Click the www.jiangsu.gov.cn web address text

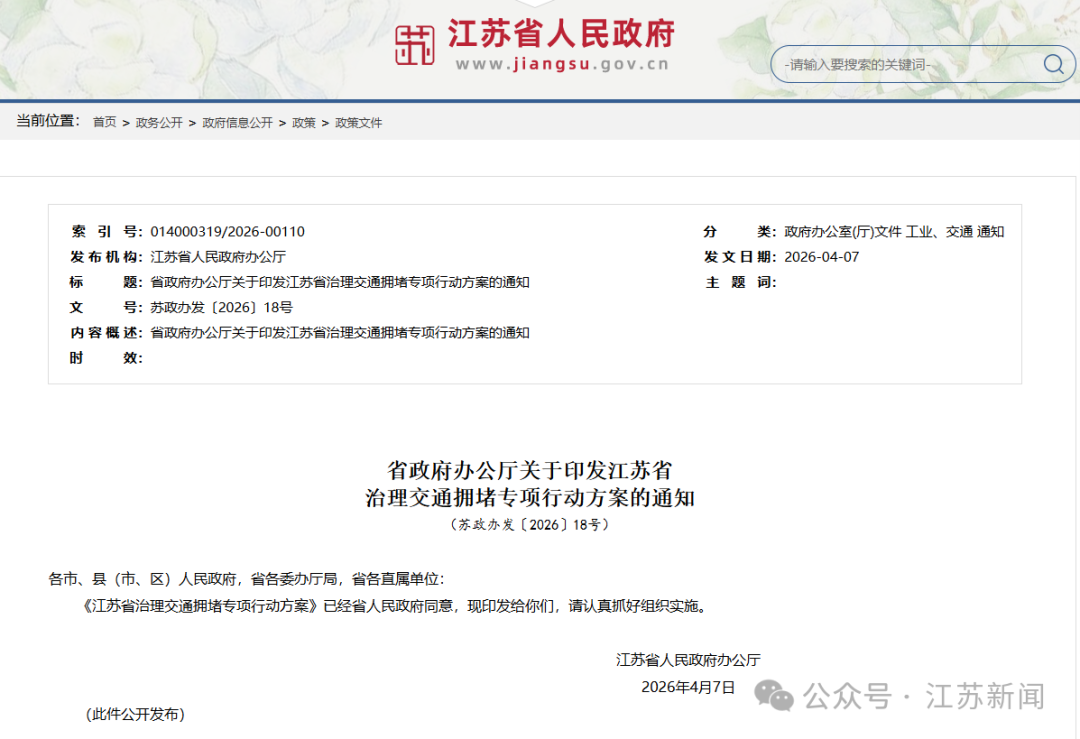pos(562,65)
